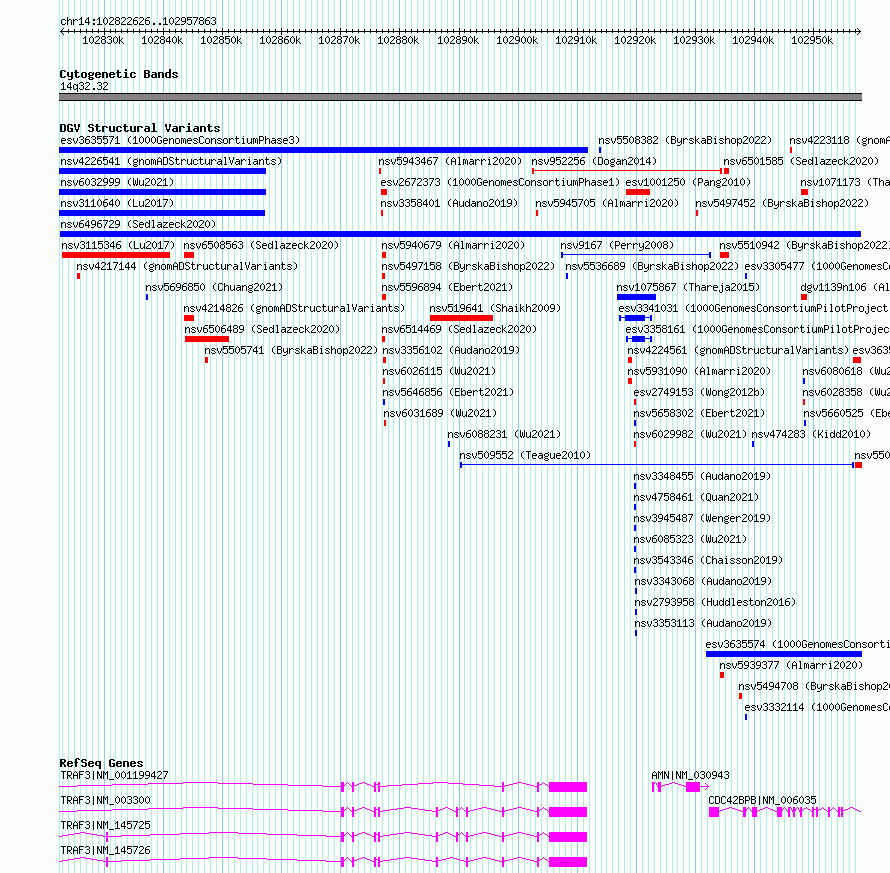Screen dimensions: 890x873
Task: Open AMN|NM_030943 gene label
Action: point(690,775)
